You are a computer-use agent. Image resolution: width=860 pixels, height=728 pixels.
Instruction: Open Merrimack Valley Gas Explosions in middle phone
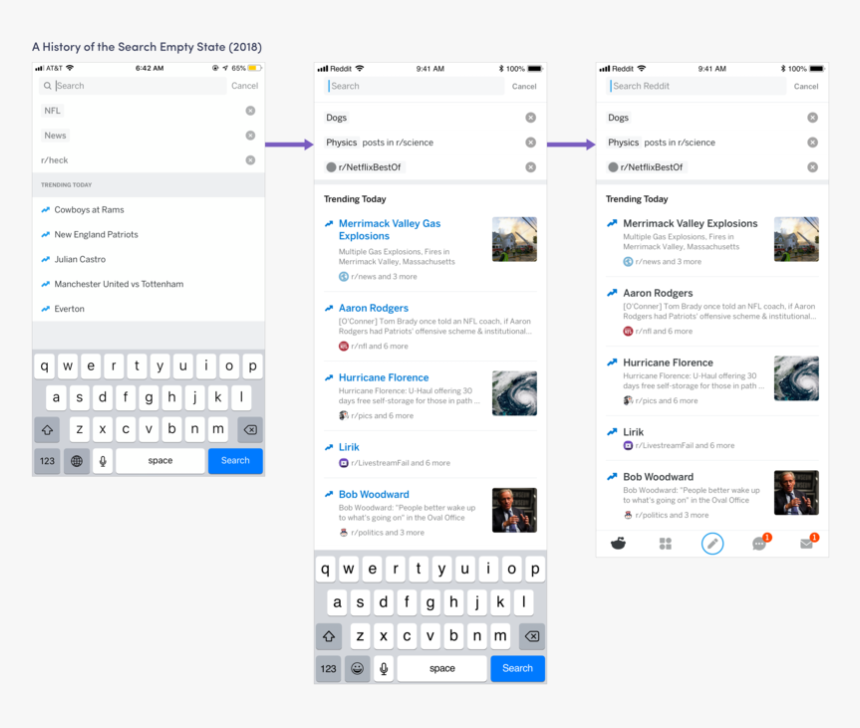pos(389,230)
